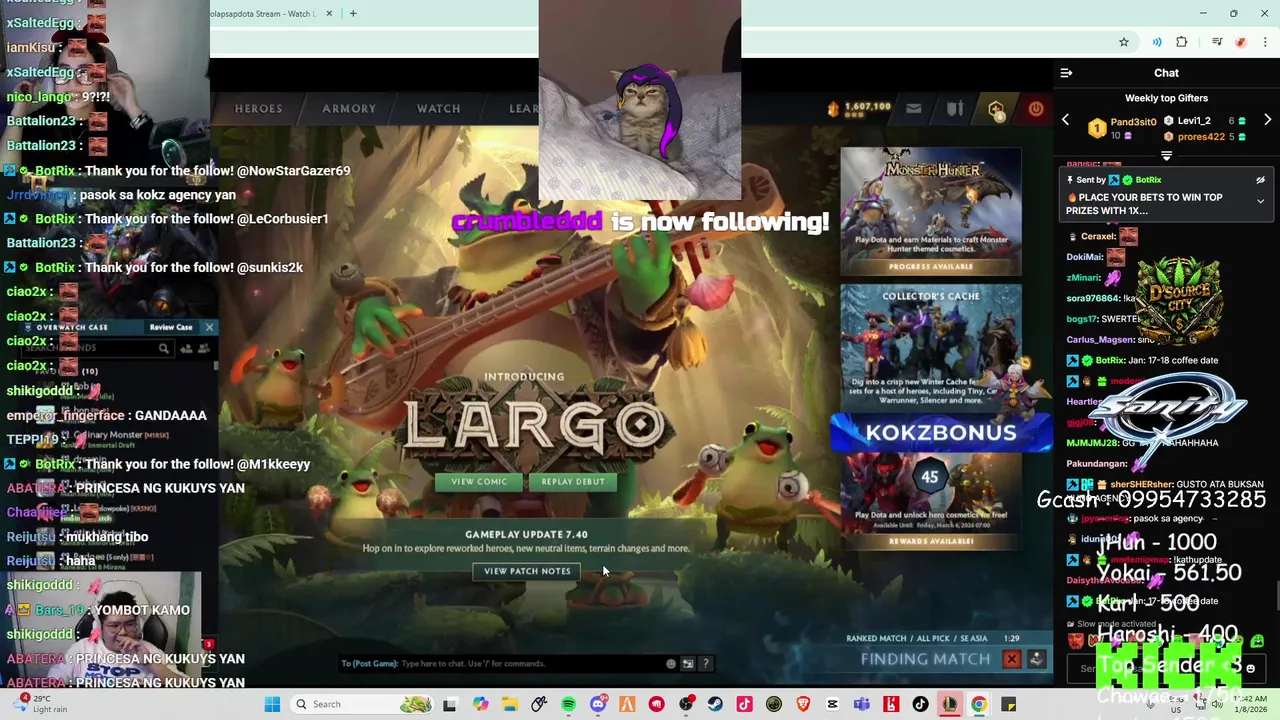The width and height of the screenshot is (1280, 720).
Task: Click the Windows taskbar Search box
Action: [x=364, y=704]
